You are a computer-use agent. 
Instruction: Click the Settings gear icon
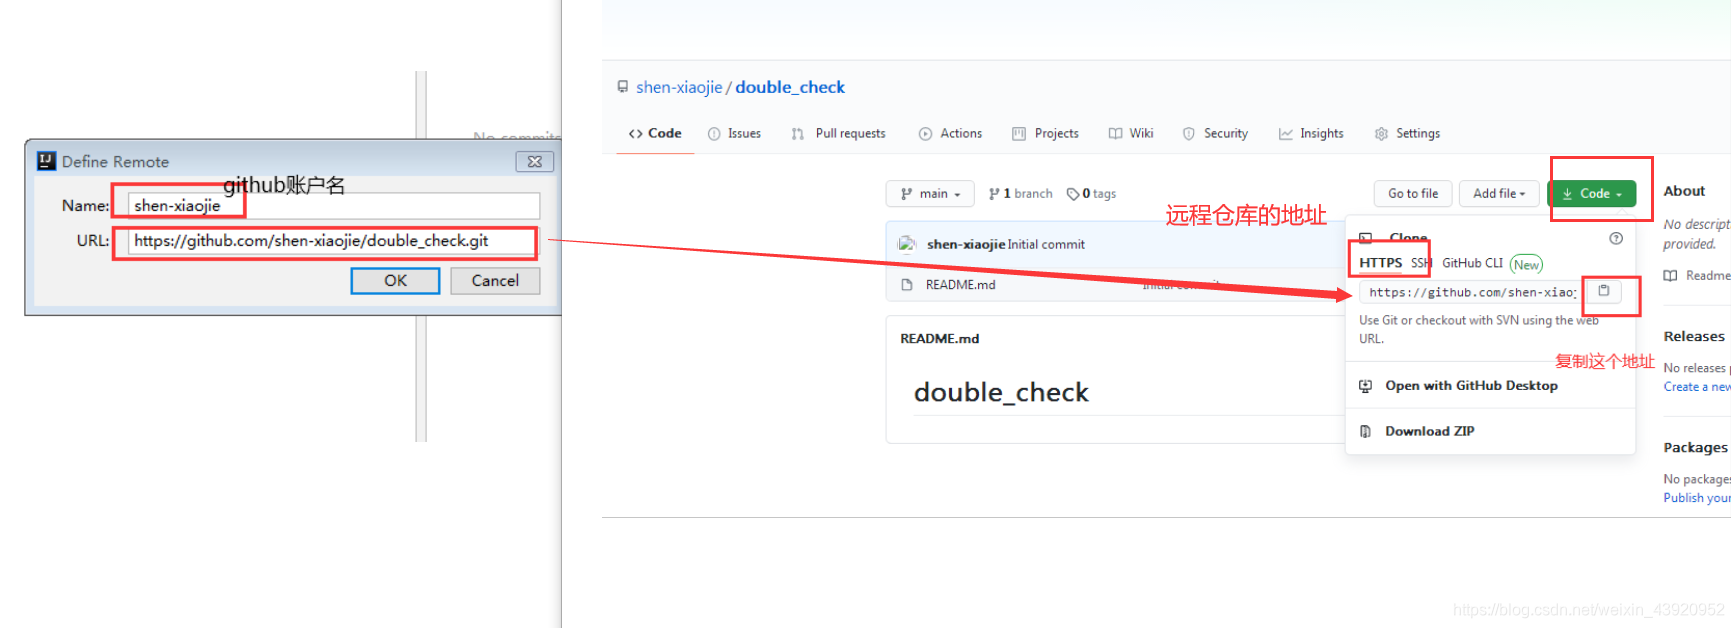point(1381,134)
